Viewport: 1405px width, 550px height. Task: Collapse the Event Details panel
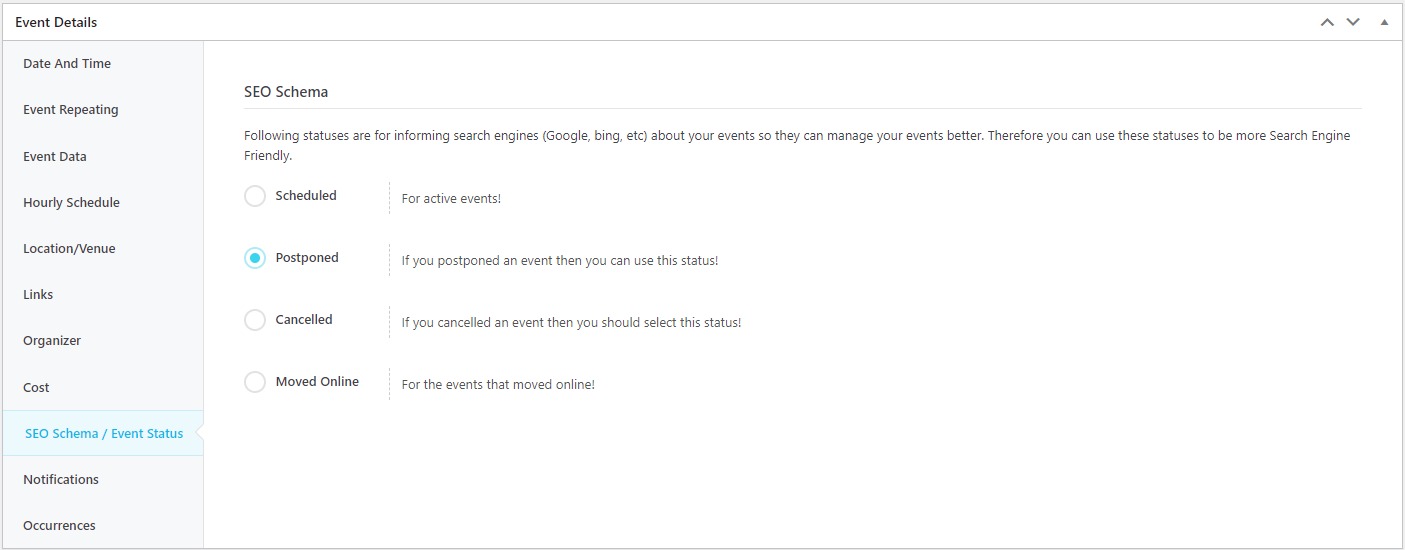(1384, 22)
